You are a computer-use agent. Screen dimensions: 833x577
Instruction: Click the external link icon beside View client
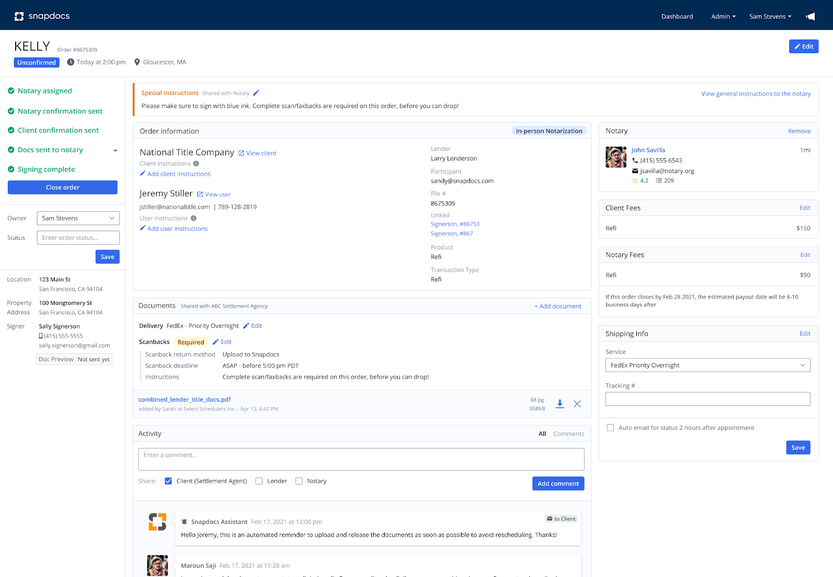(241, 153)
